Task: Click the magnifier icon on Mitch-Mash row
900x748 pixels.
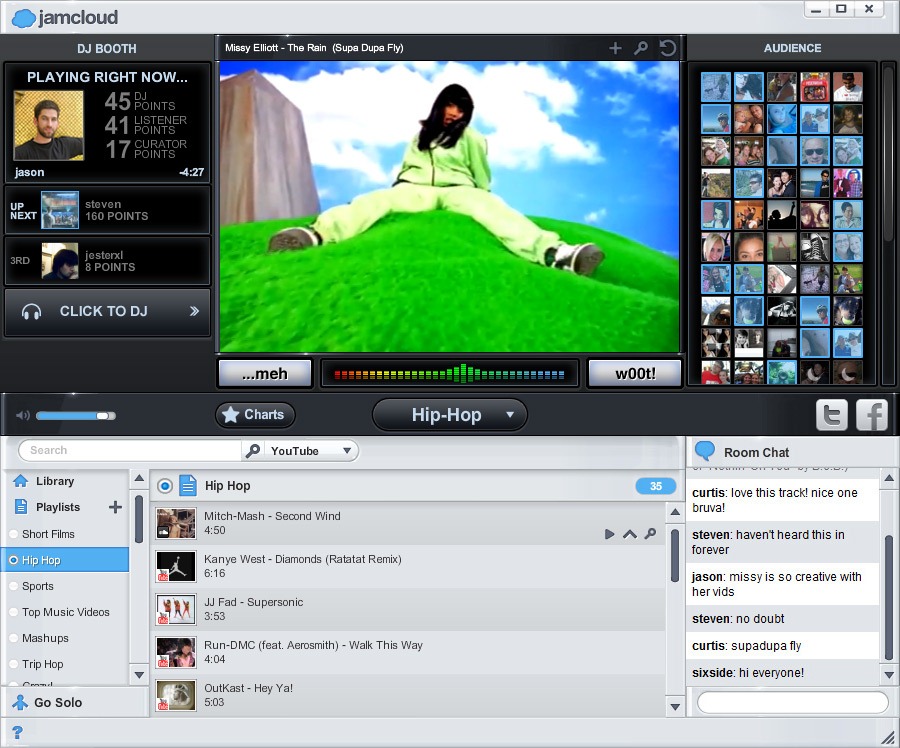Action: (x=650, y=534)
